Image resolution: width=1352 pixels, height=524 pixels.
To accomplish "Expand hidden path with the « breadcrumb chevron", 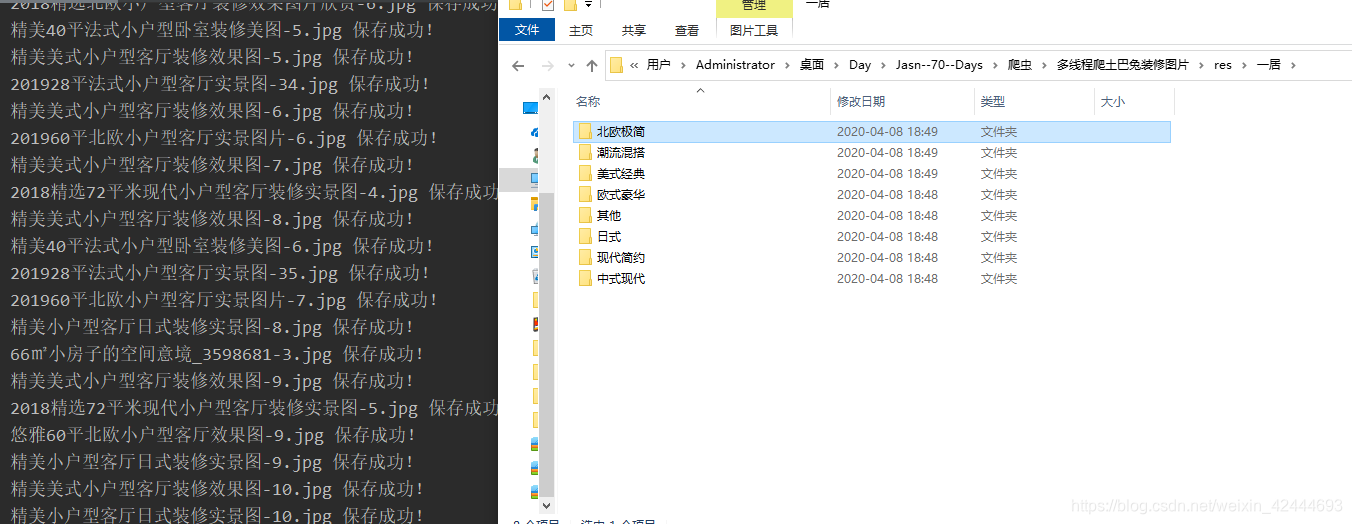I will 634,65.
